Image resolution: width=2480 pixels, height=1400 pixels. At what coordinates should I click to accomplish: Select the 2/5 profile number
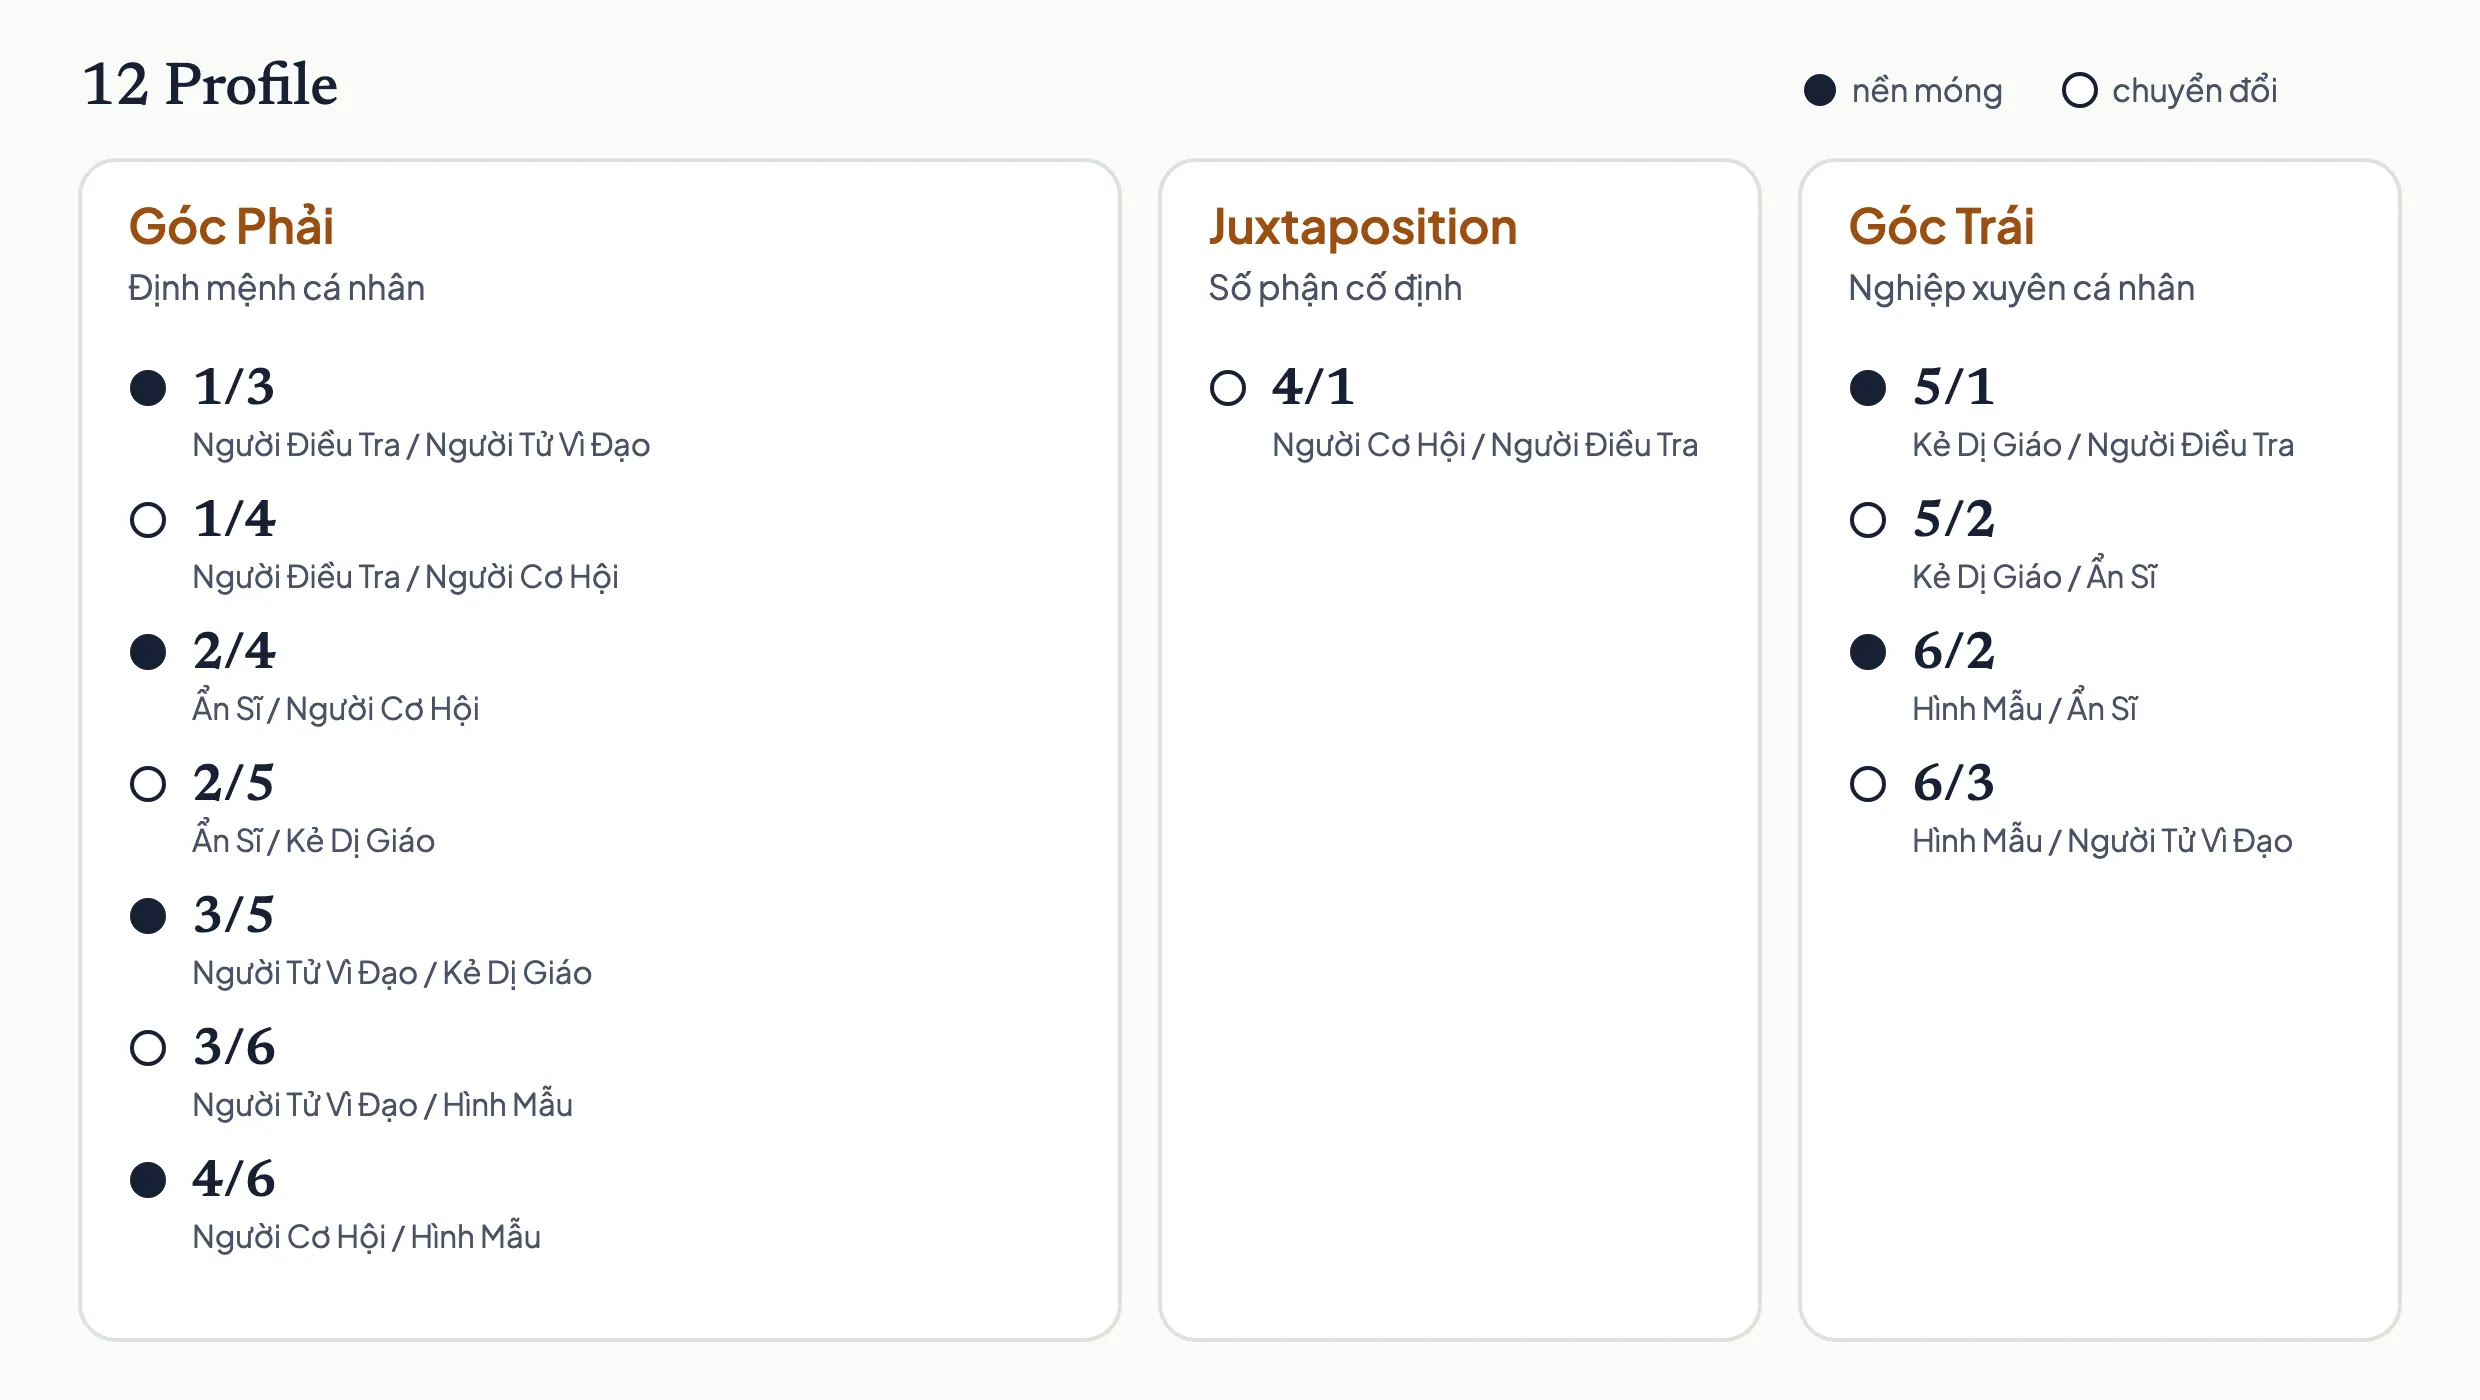233,783
